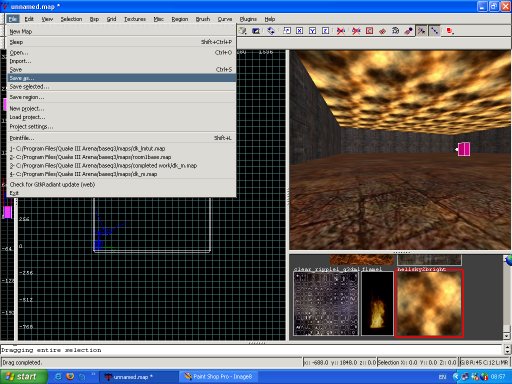Image resolution: width=512 pixels, height=384 pixels.
Task: Click Check for GtkRadiant update (web)
Action: tap(121, 185)
